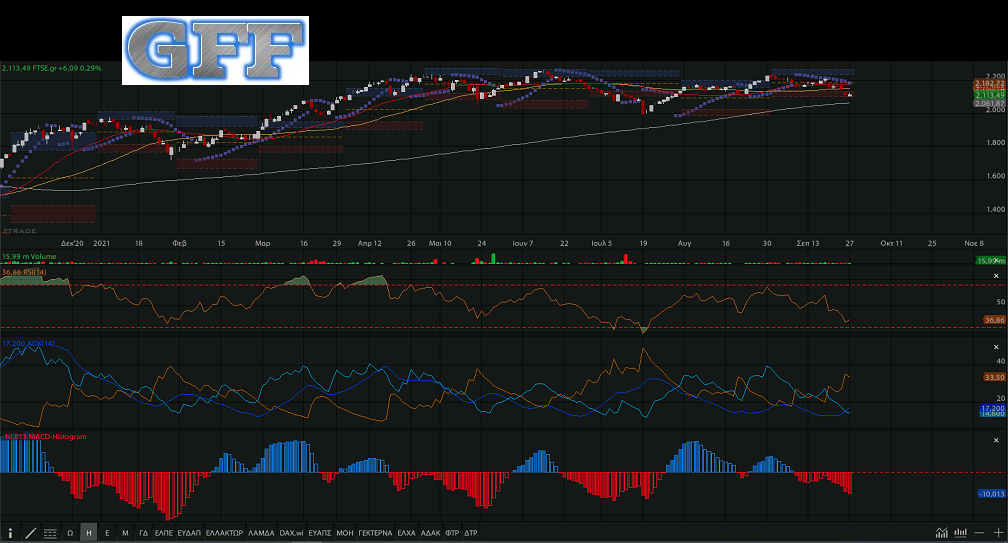Zoom in with the plus icon
This screenshot has height=543, width=1008.
998,533
